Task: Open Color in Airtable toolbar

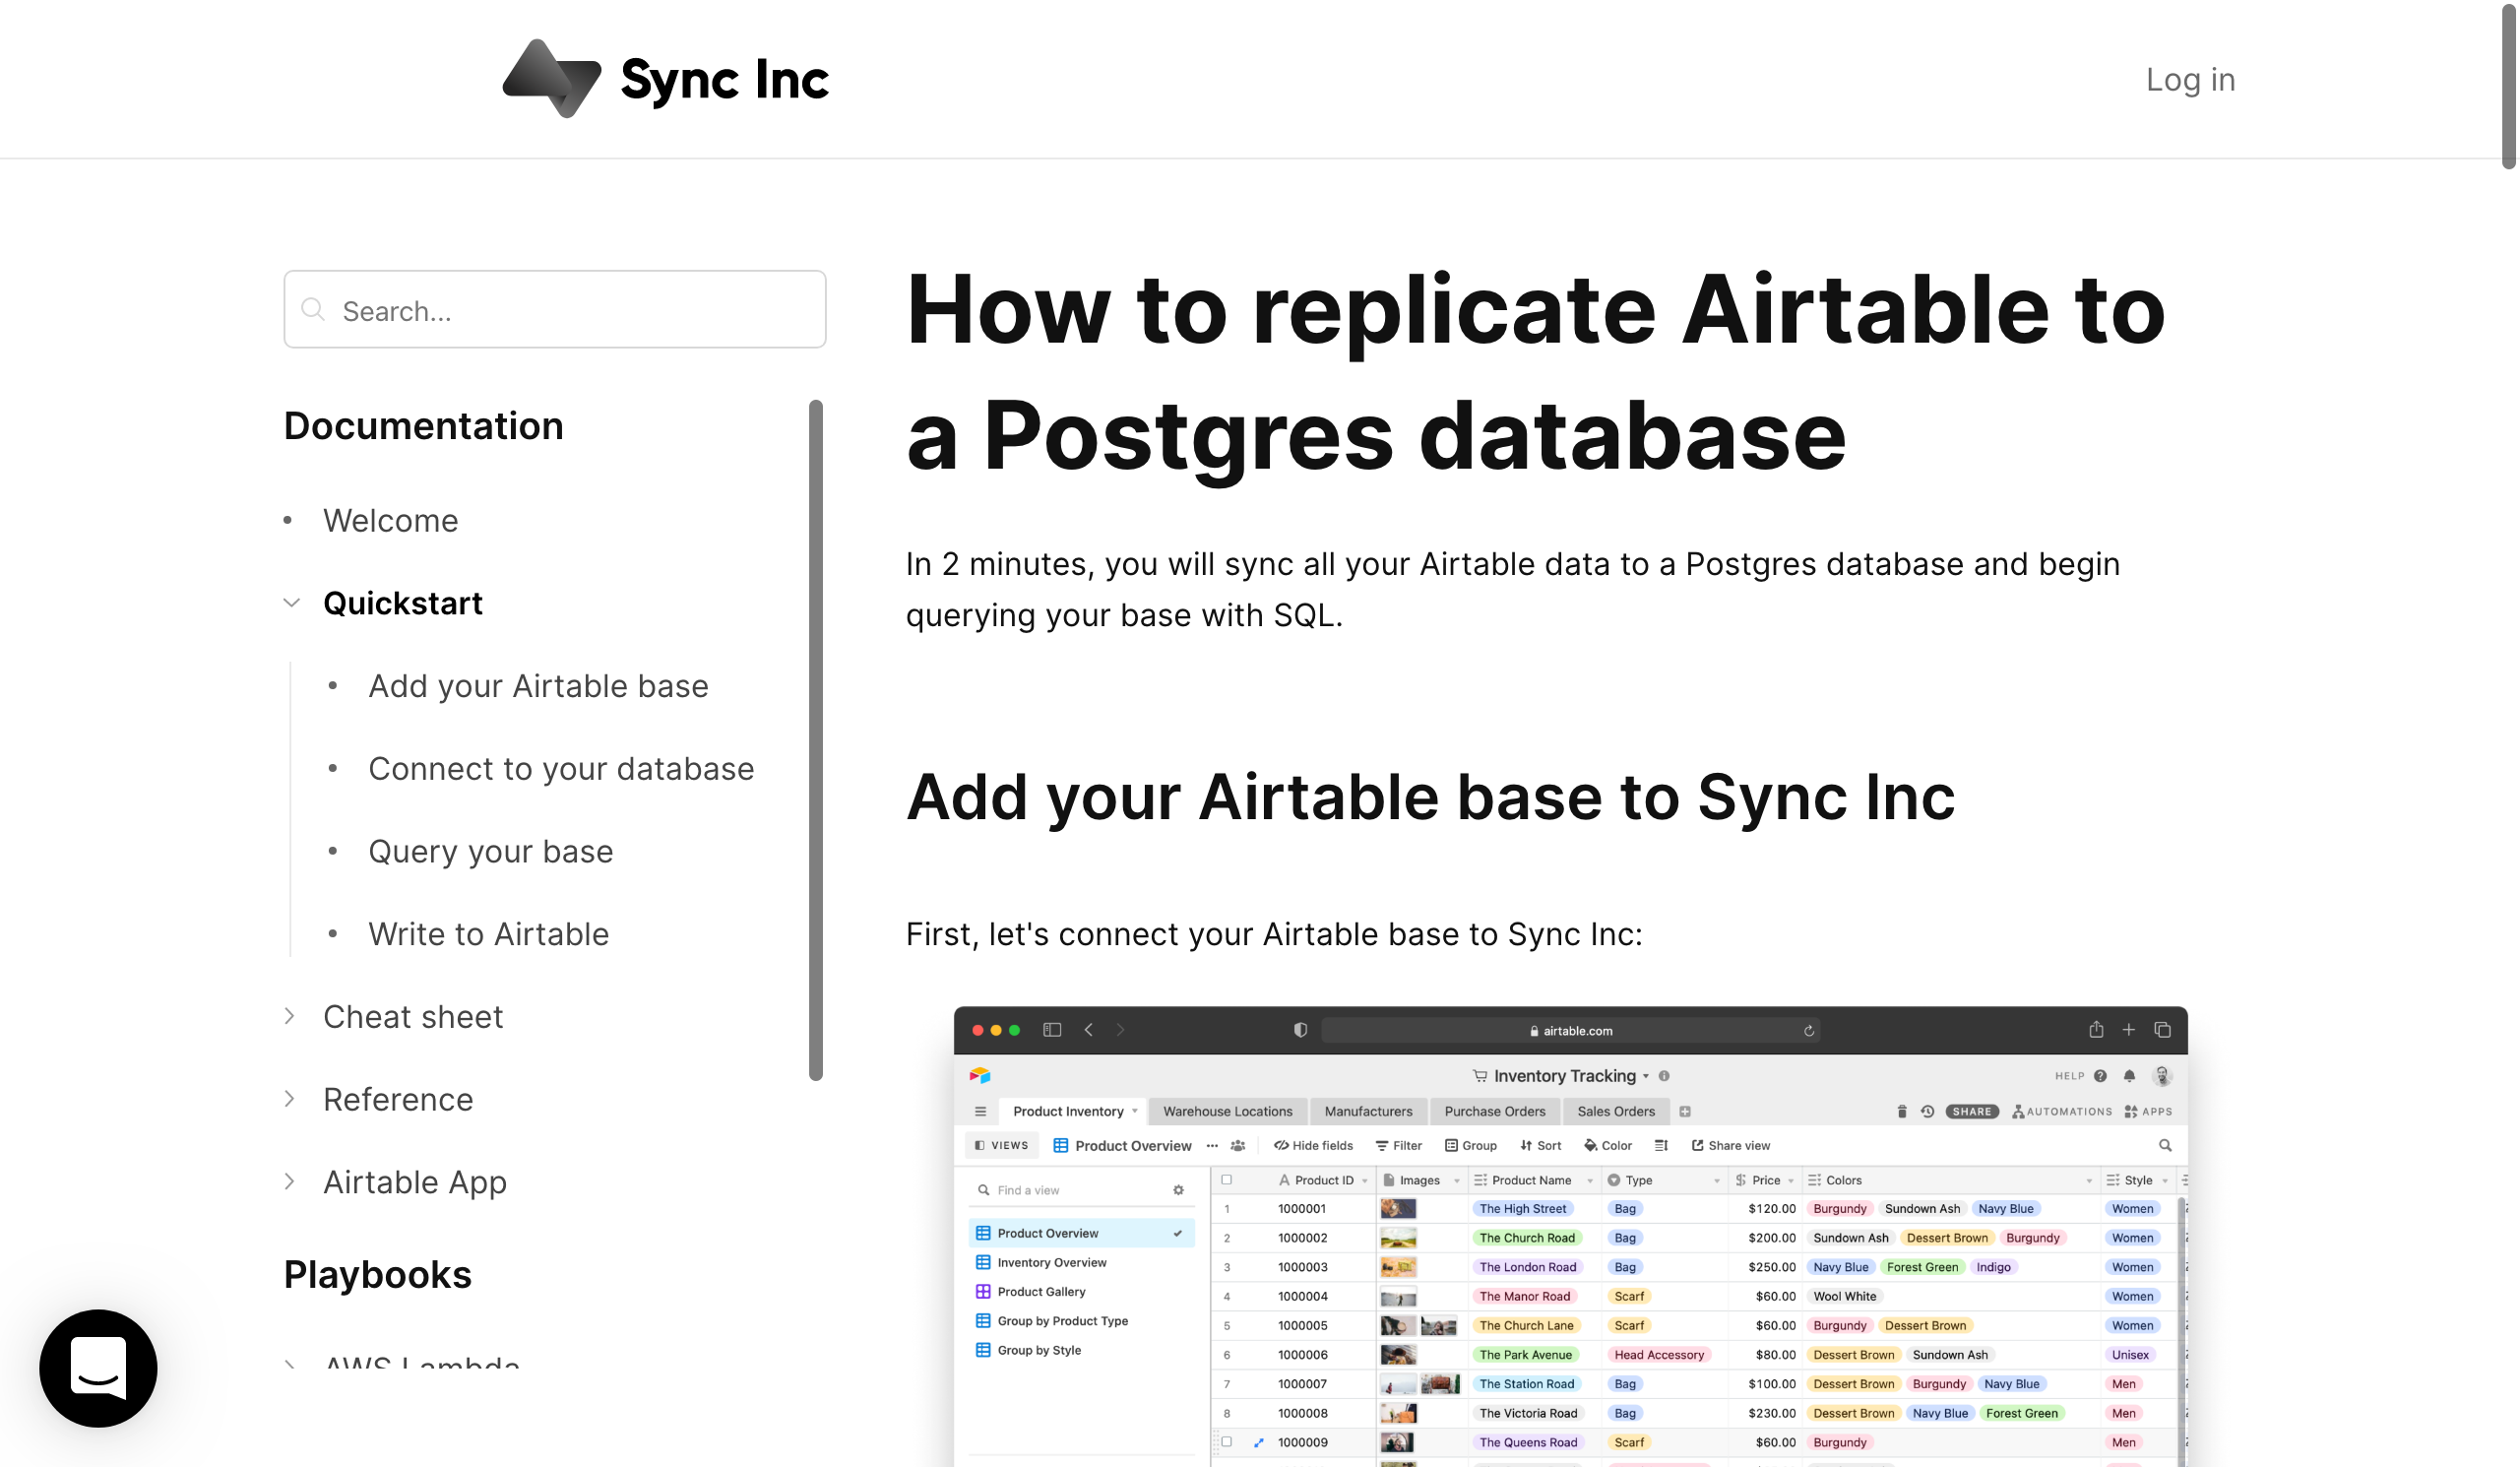Action: tap(1608, 1145)
